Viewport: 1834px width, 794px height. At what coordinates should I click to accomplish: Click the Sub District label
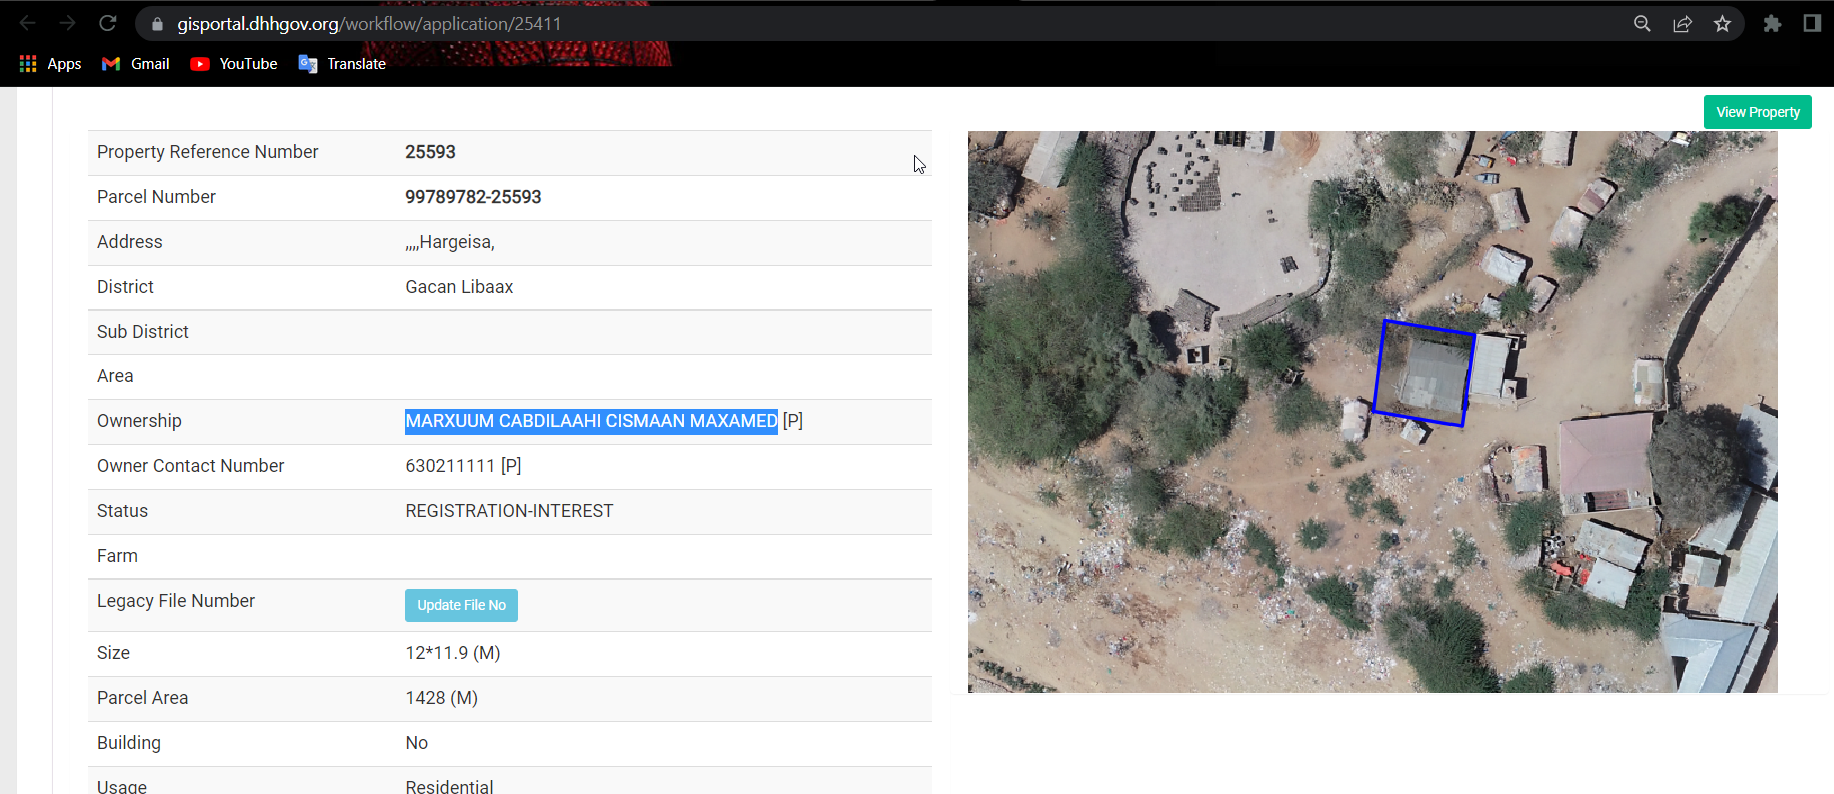143,332
